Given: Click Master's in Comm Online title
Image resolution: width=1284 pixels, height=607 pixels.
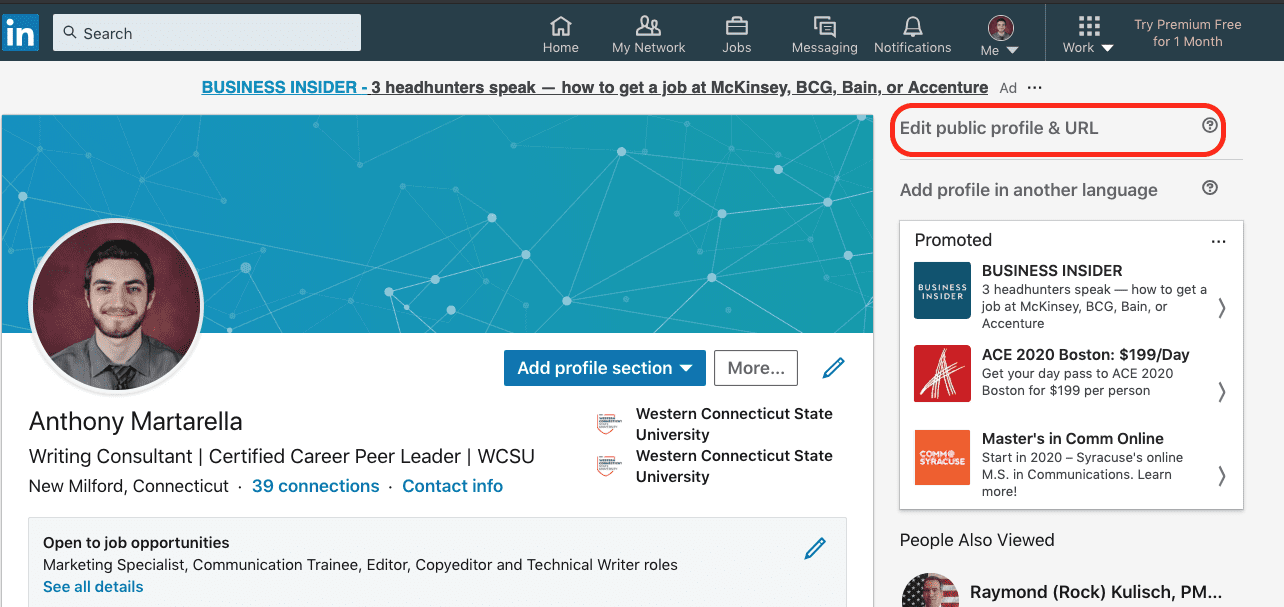Looking at the screenshot, I should point(1072,439).
